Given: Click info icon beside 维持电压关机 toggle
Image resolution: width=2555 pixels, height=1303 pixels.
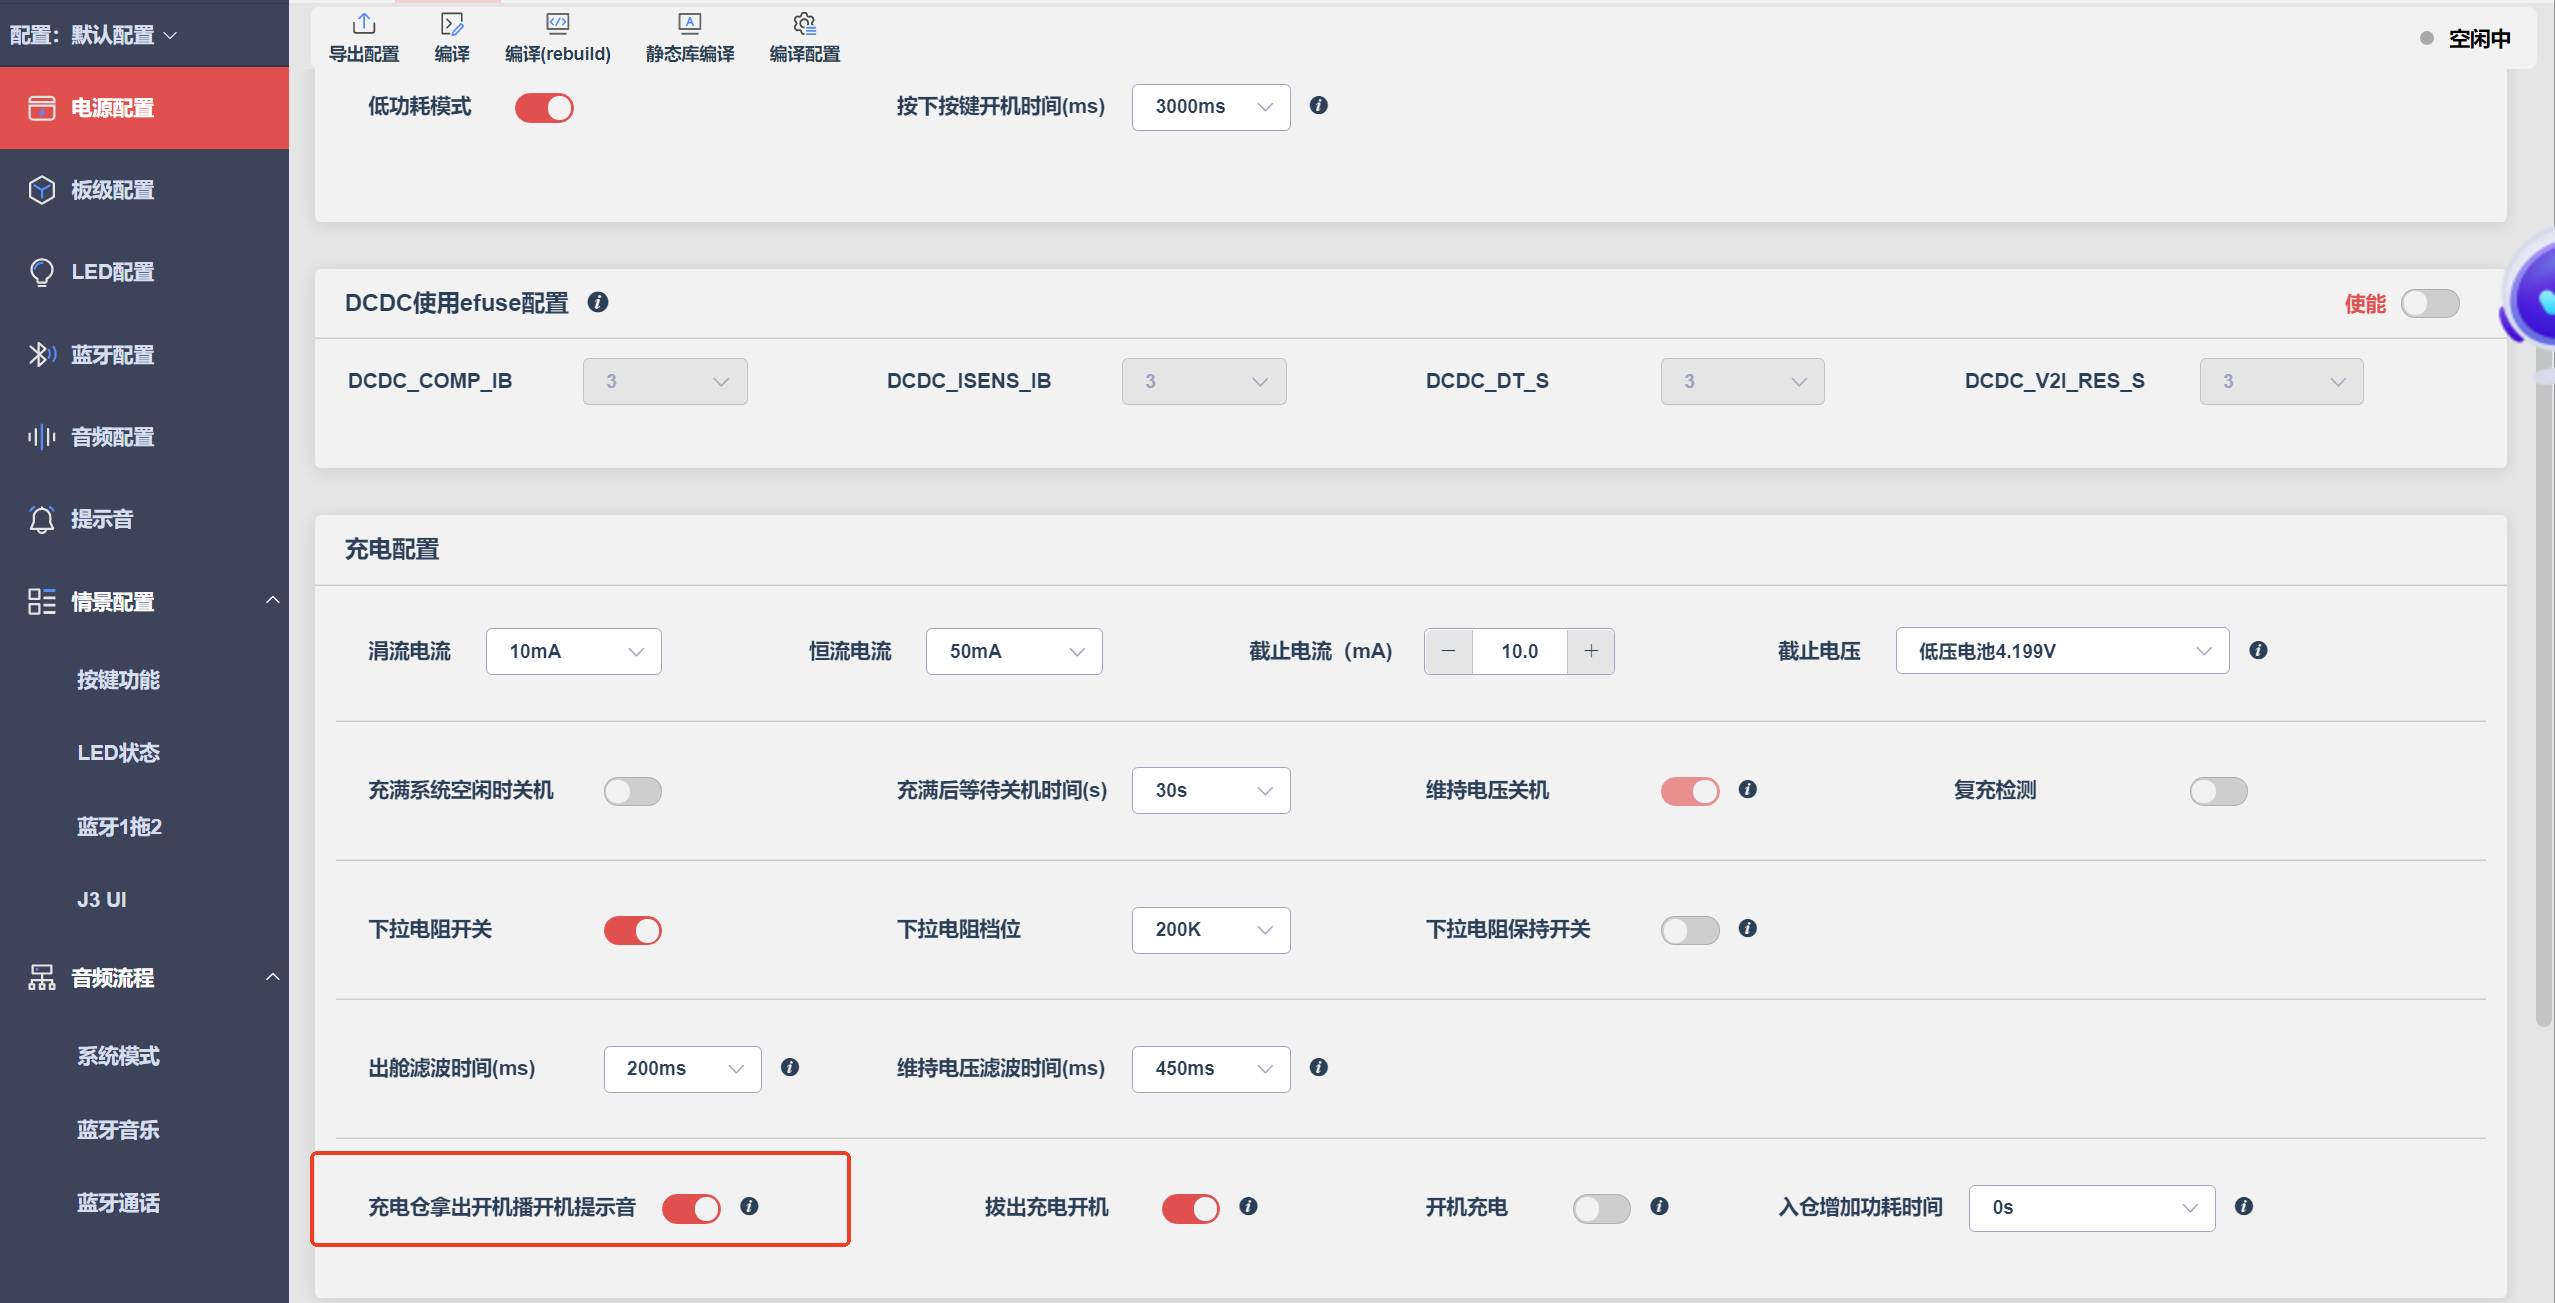Looking at the screenshot, I should pyautogui.click(x=1748, y=789).
